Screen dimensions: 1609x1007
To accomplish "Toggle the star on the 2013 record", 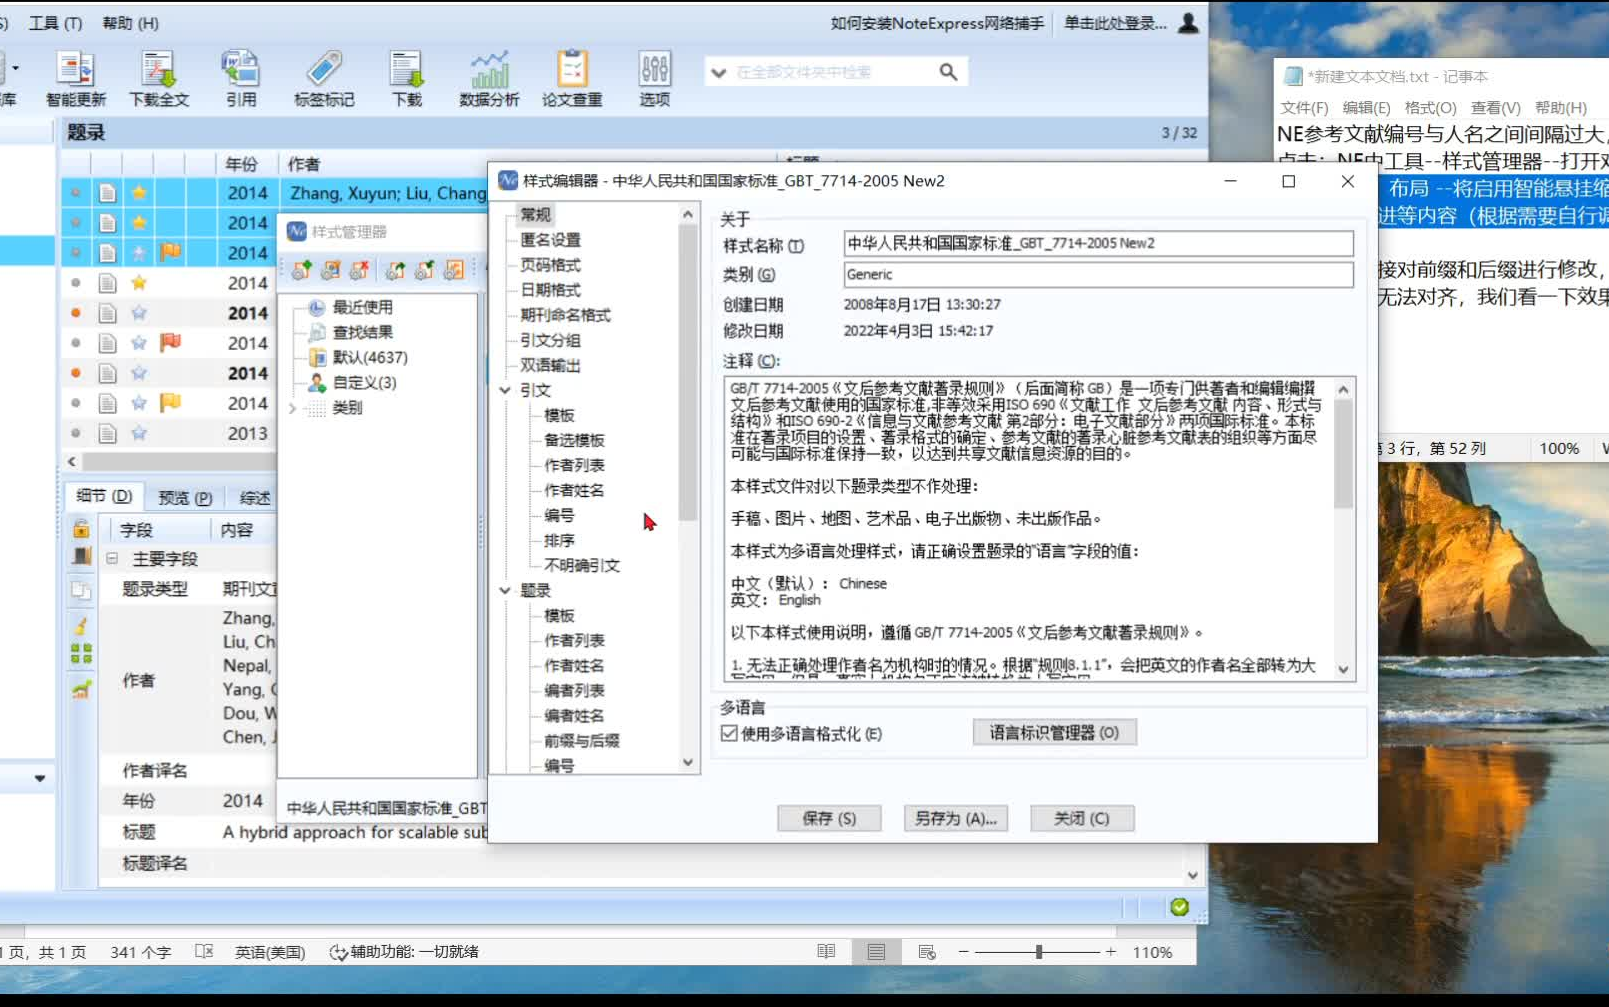I will click(x=139, y=433).
